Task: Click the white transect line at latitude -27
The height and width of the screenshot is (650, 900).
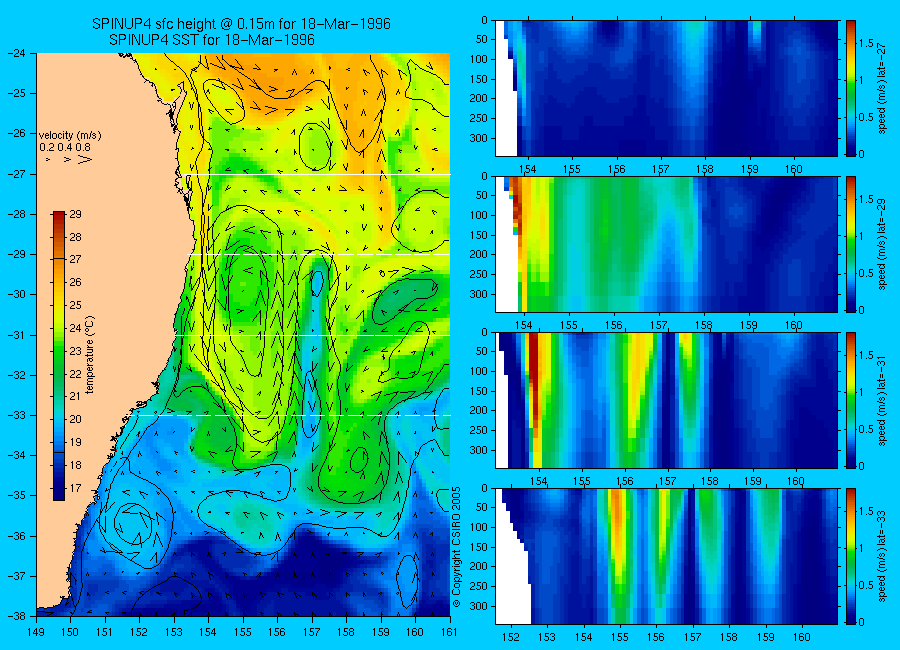Action: [316, 175]
